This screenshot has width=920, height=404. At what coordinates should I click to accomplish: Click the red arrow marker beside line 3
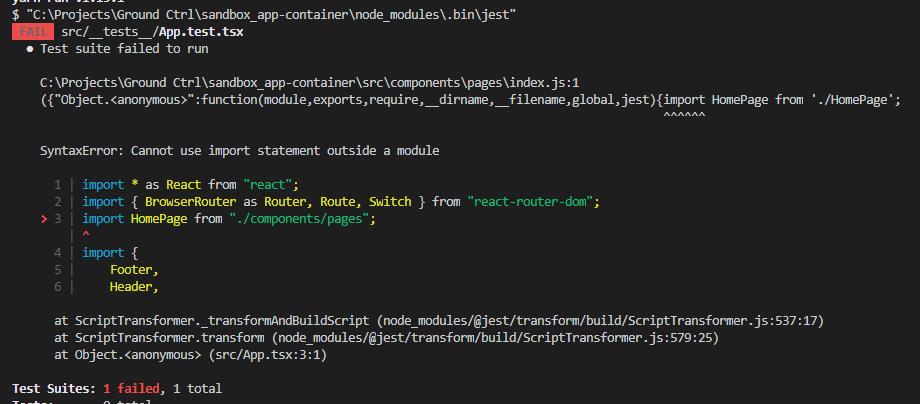(43, 219)
